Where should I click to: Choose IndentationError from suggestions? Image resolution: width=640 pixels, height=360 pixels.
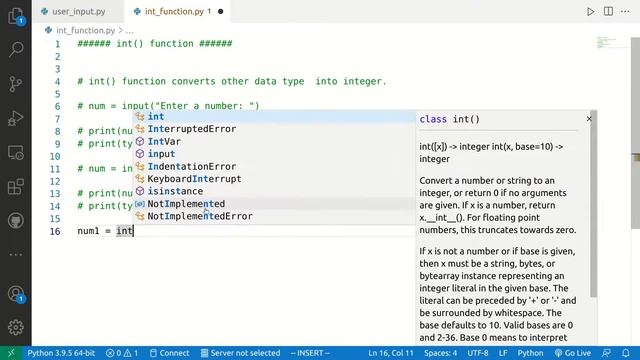(x=274, y=167)
